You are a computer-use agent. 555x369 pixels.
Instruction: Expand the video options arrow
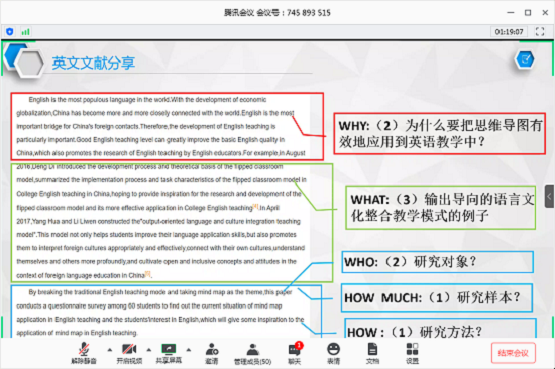149,350
